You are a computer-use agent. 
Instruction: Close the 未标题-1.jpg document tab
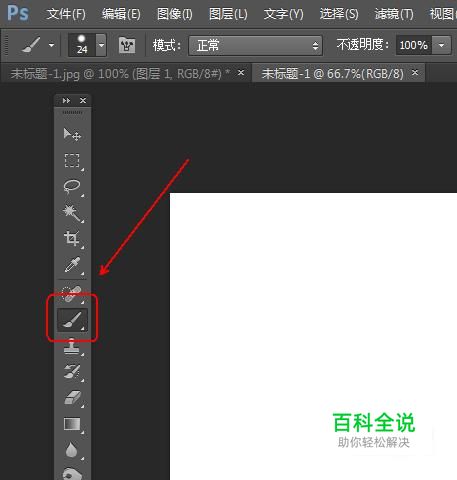pyautogui.click(x=241, y=72)
